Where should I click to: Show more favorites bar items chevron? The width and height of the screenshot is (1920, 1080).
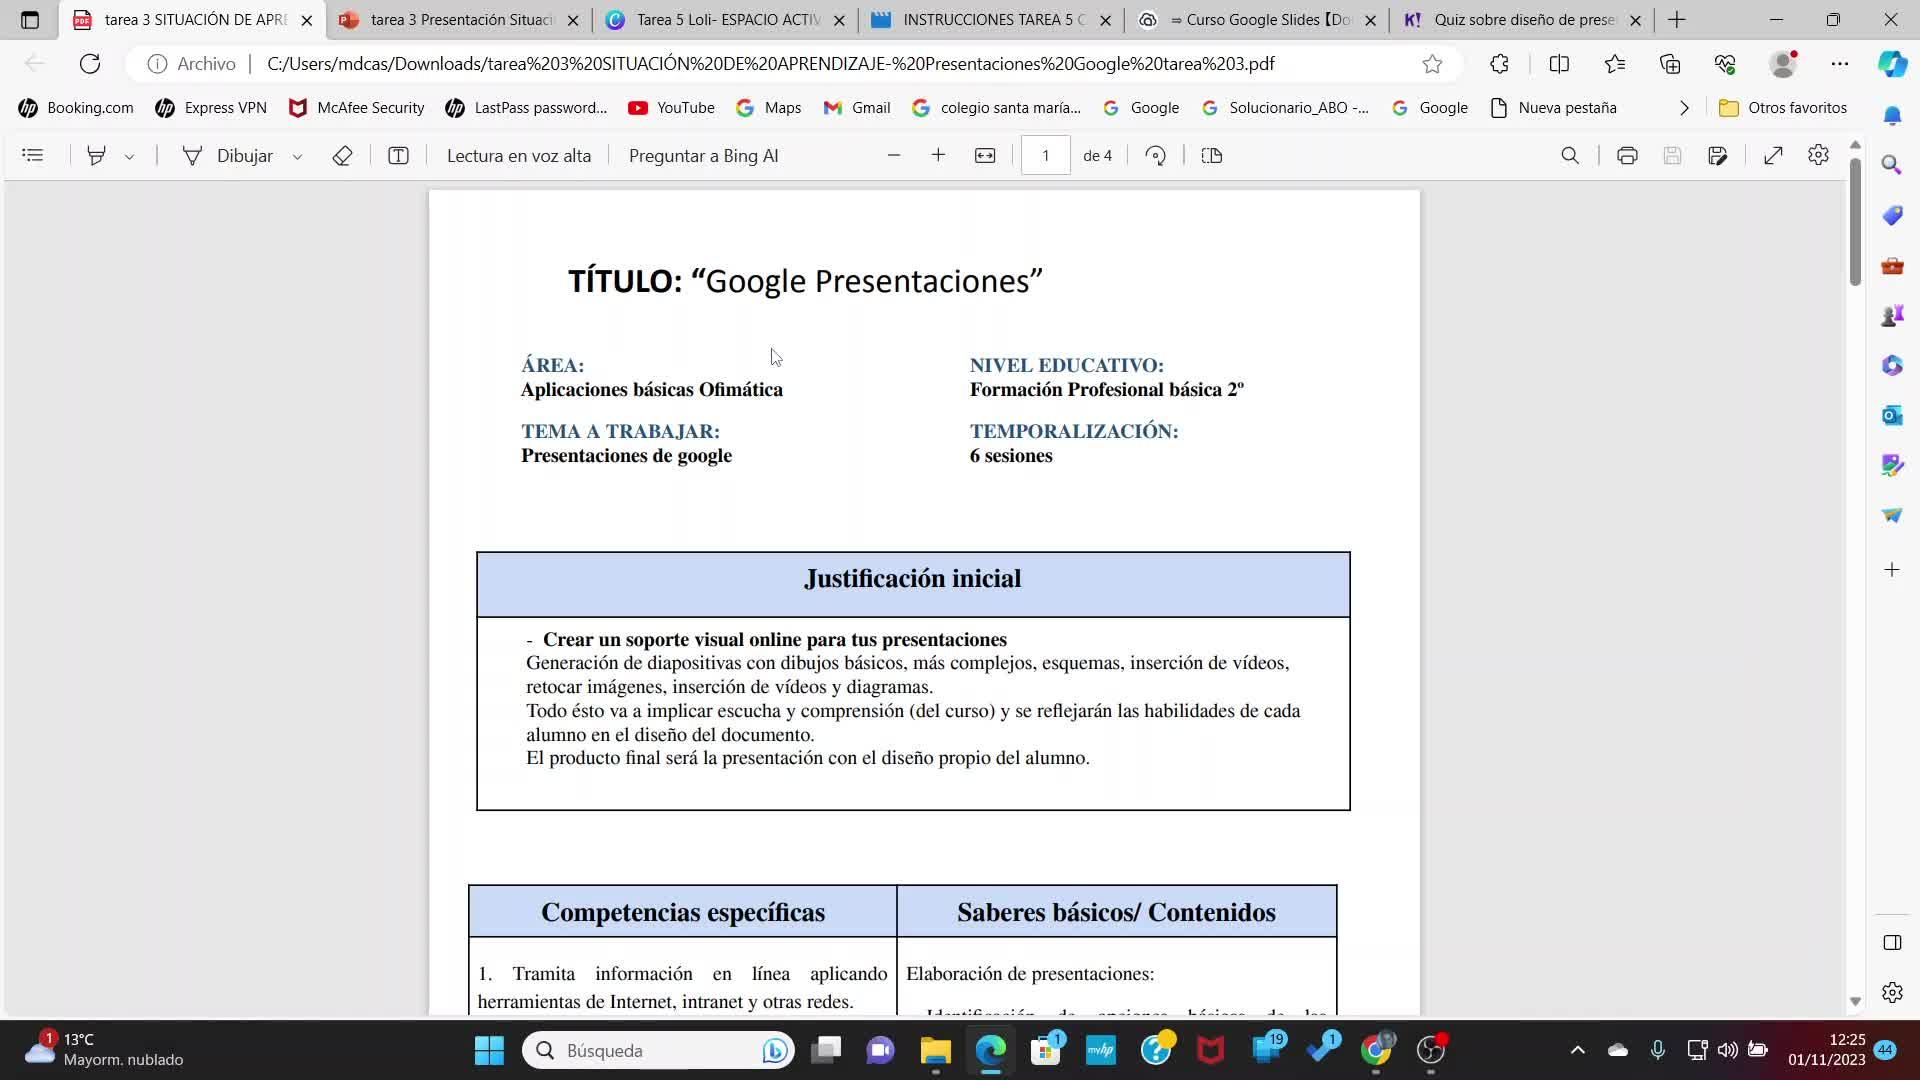pyautogui.click(x=1684, y=108)
